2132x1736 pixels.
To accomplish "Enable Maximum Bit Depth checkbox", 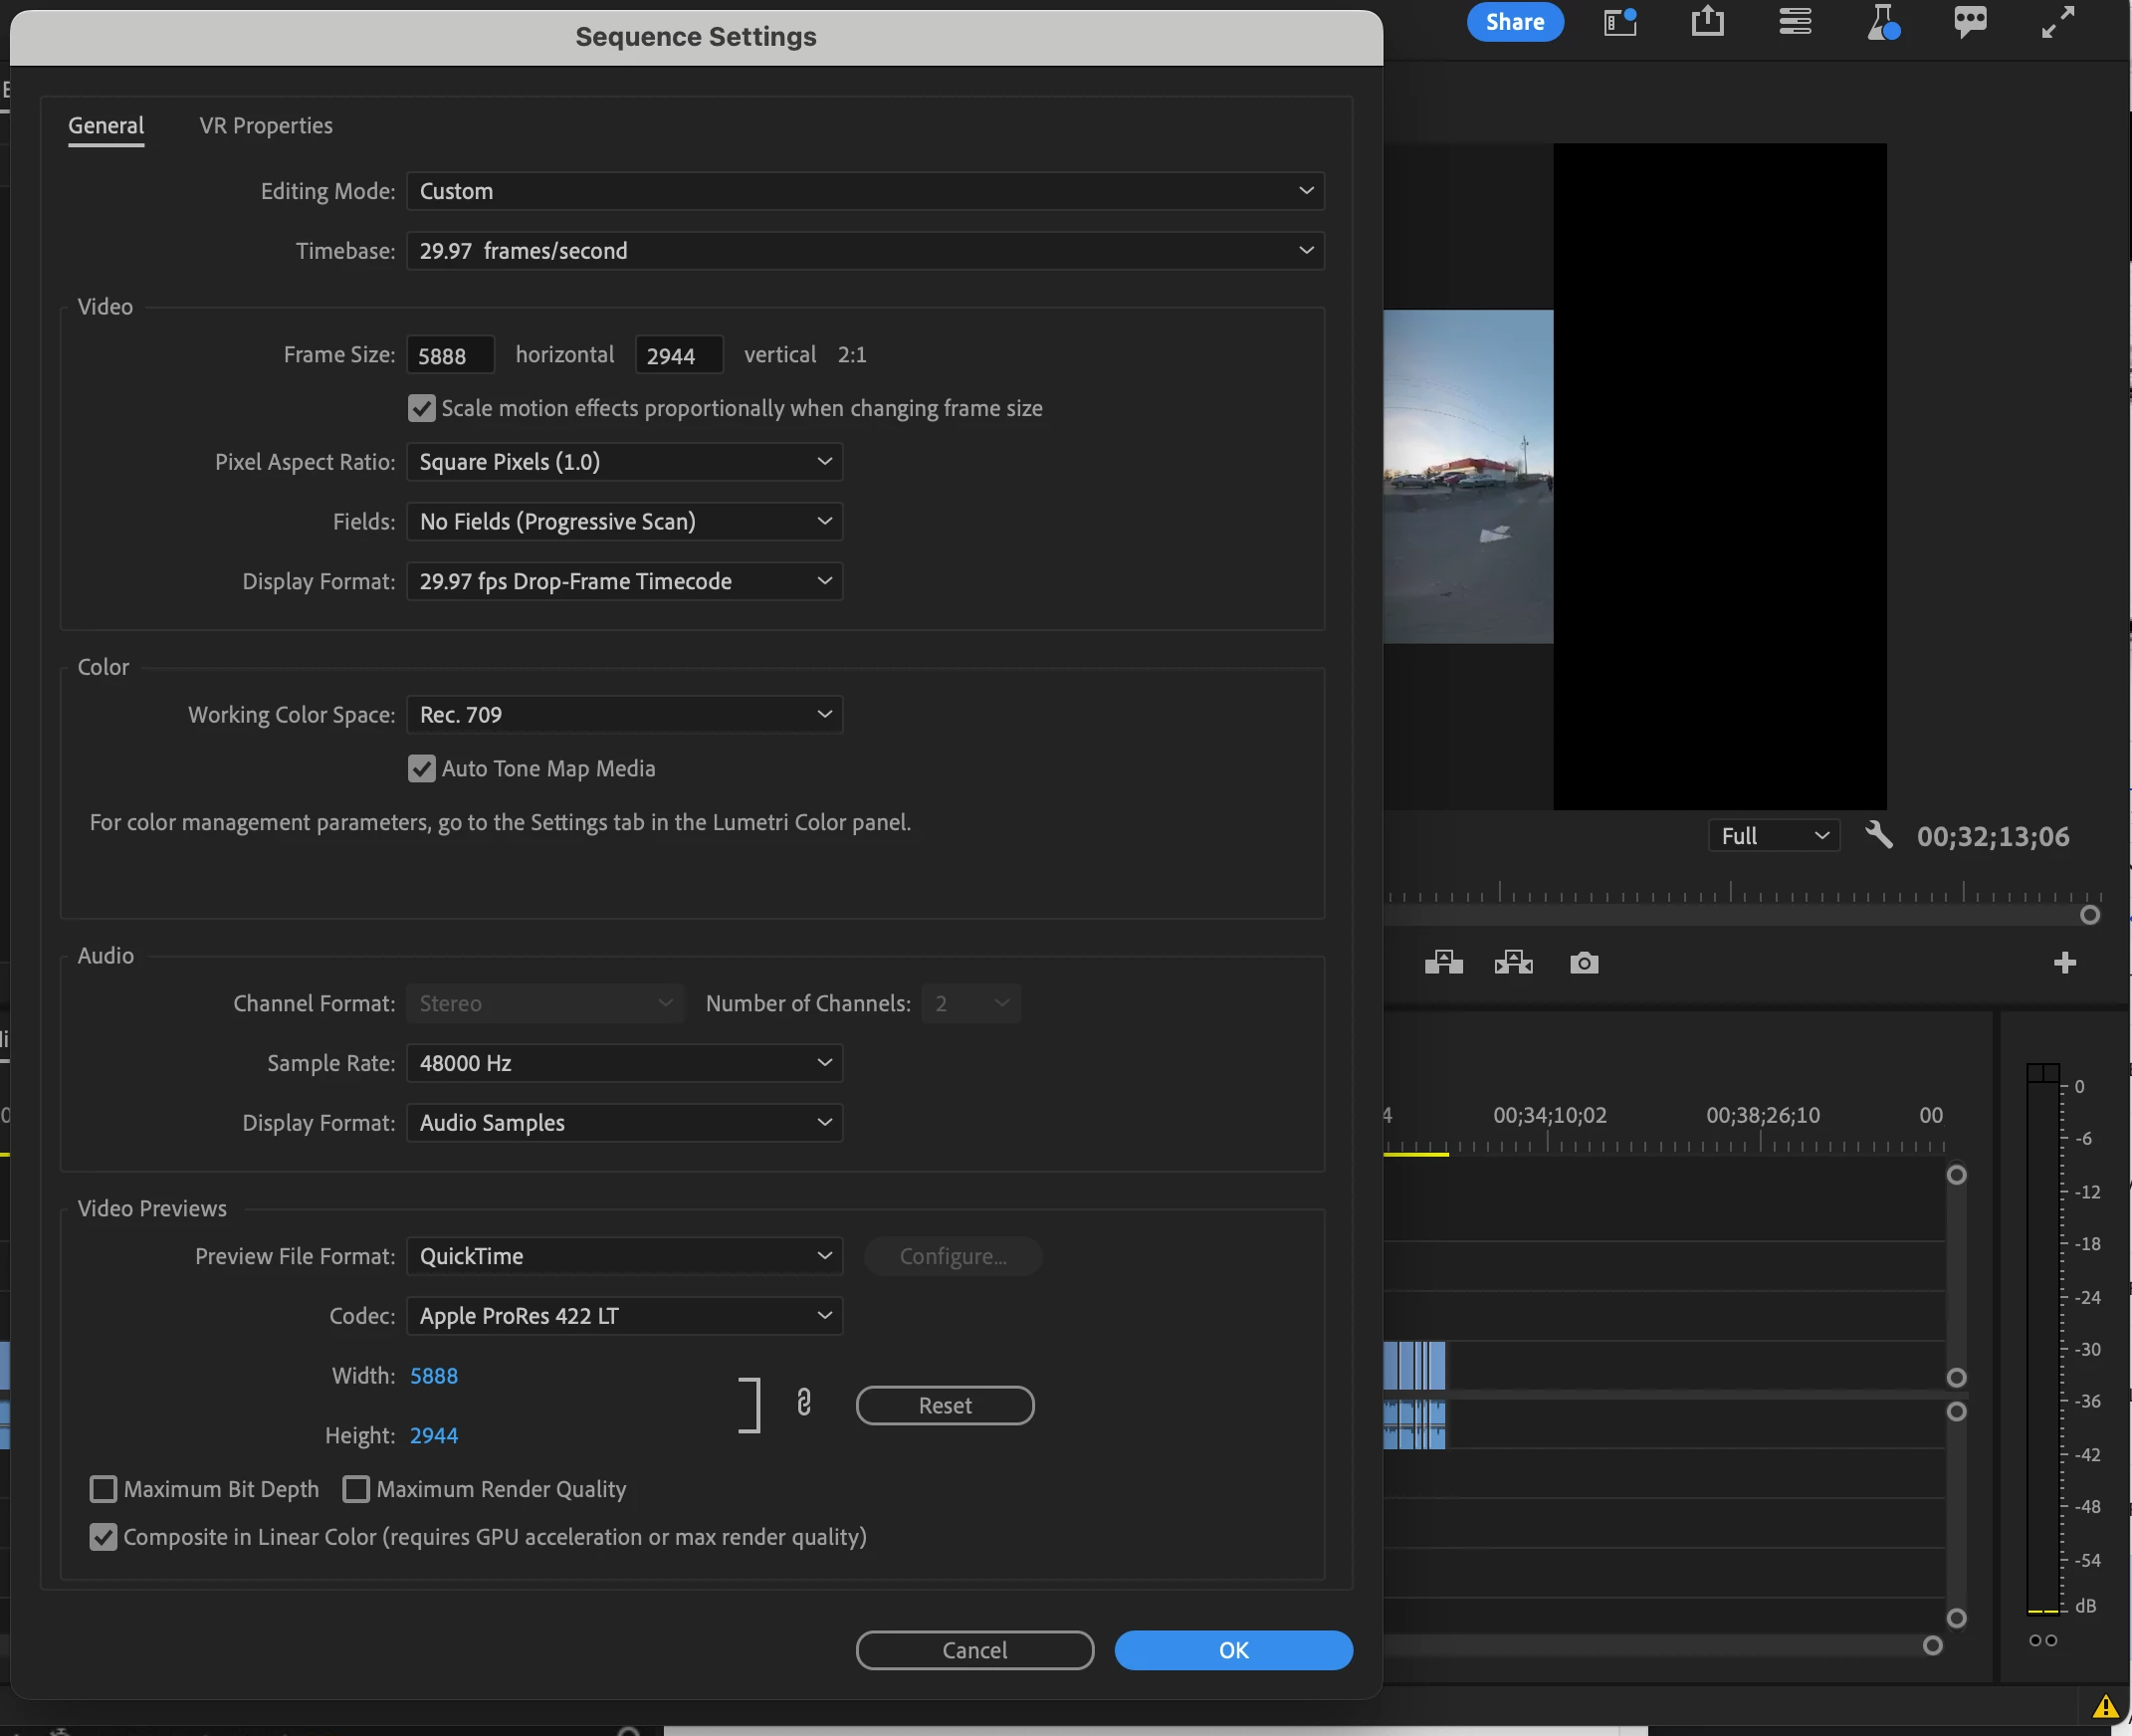I will [x=103, y=1489].
